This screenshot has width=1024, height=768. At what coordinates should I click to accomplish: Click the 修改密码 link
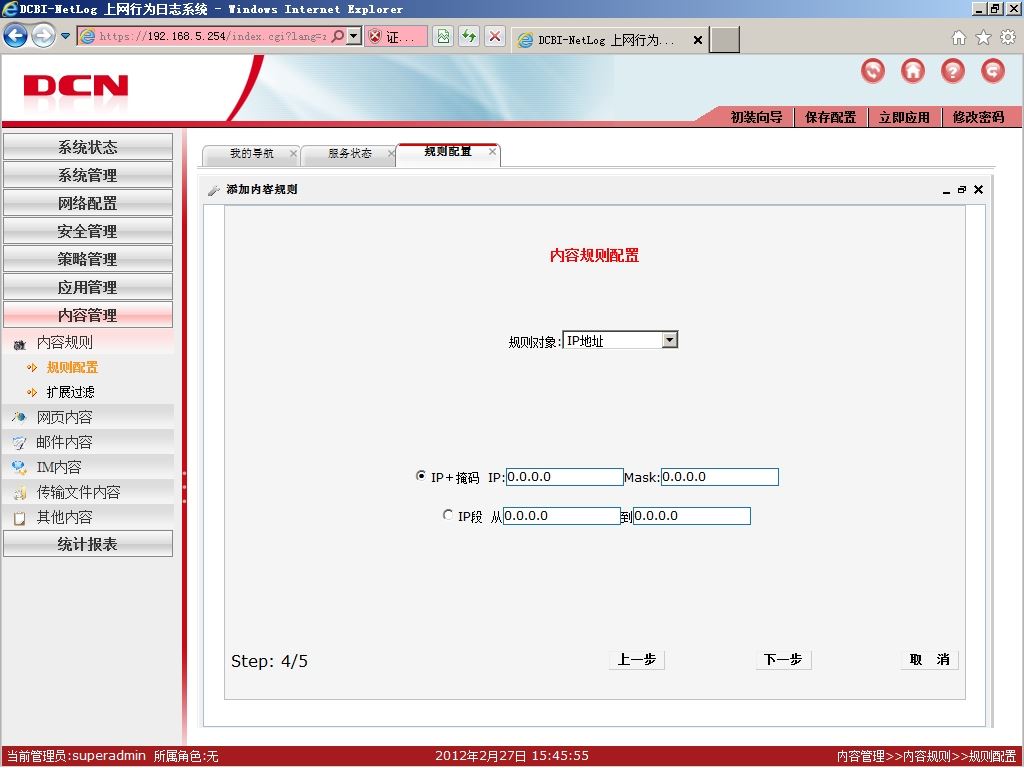pos(978,118)
